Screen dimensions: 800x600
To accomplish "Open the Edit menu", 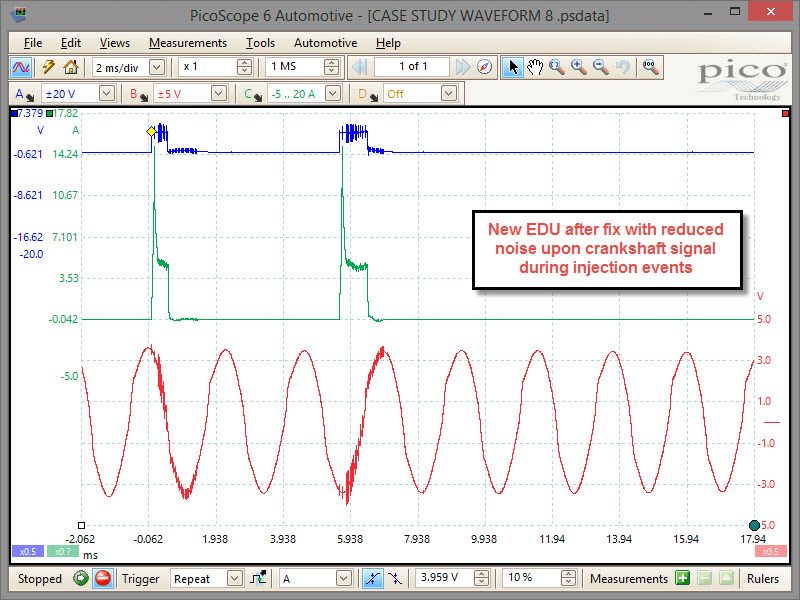I will pyautogui.click(x=70, y=43).
